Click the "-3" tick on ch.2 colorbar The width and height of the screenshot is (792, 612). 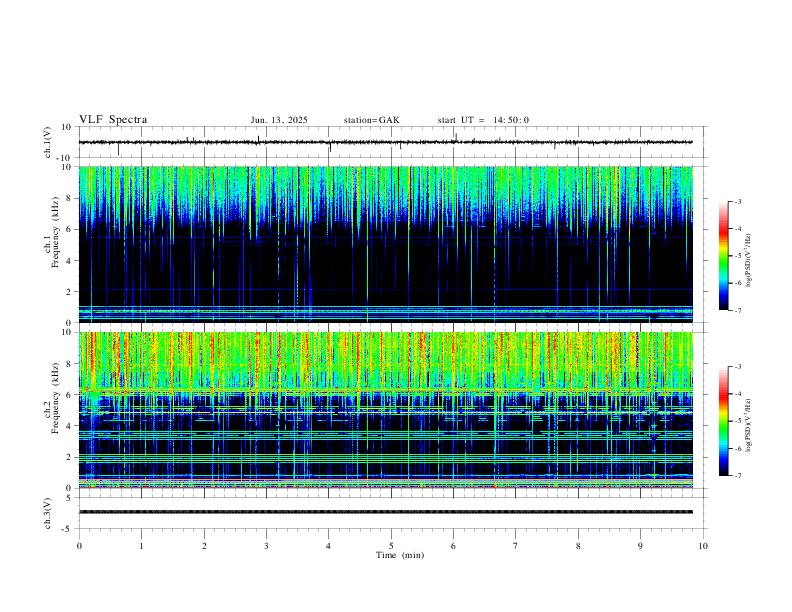coord(738,367)
